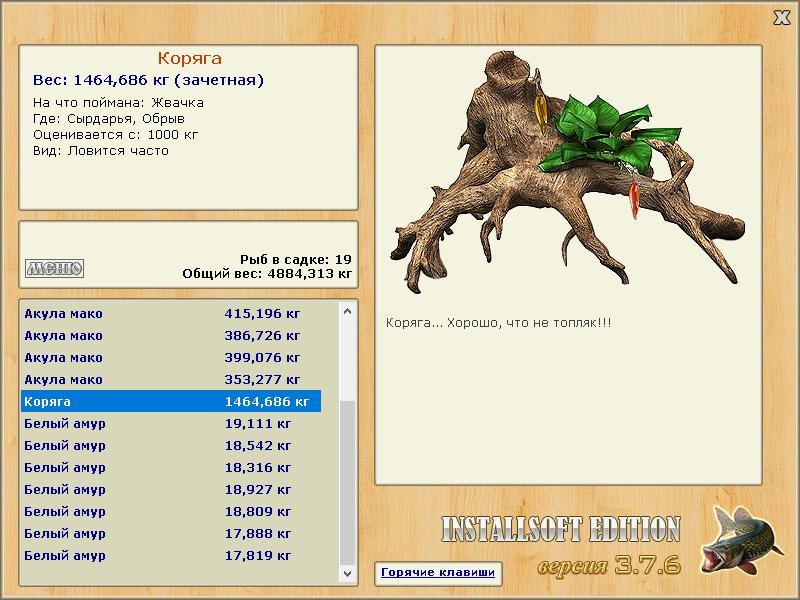Click the Вид: Ловится часто line
The width and height of the screenshot is (800, 600).
coord(101,151)
